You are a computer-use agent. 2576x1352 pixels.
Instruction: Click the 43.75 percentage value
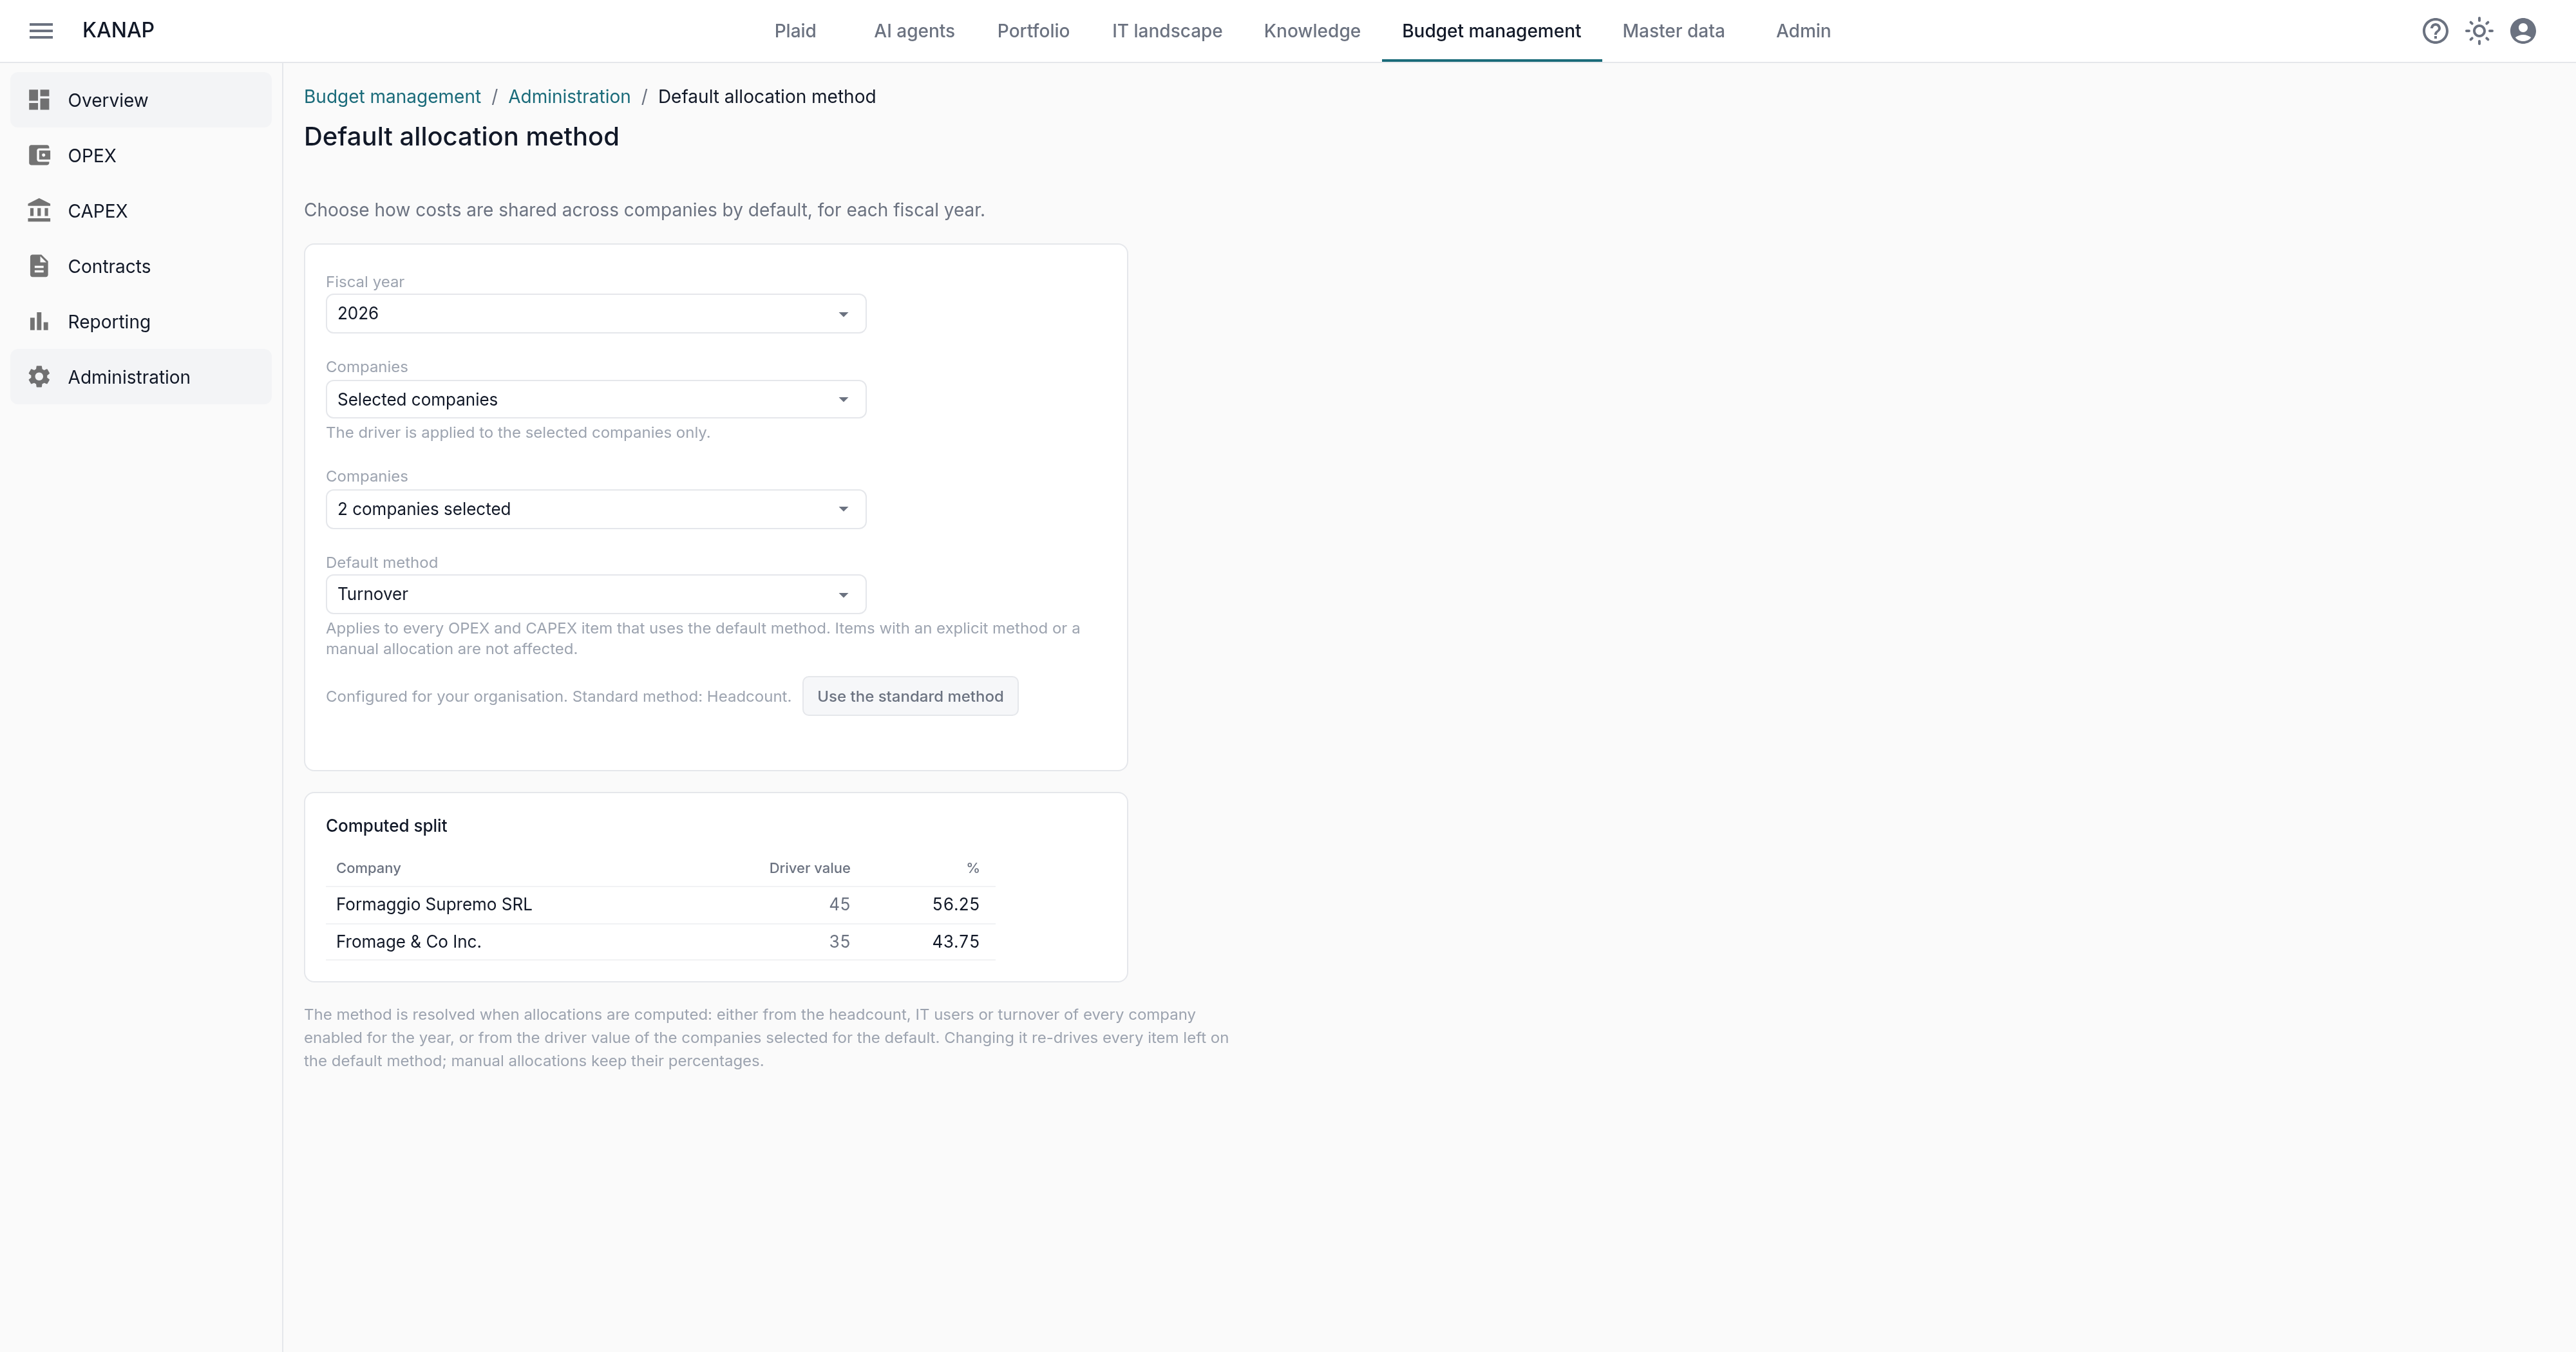click(955, 942)
